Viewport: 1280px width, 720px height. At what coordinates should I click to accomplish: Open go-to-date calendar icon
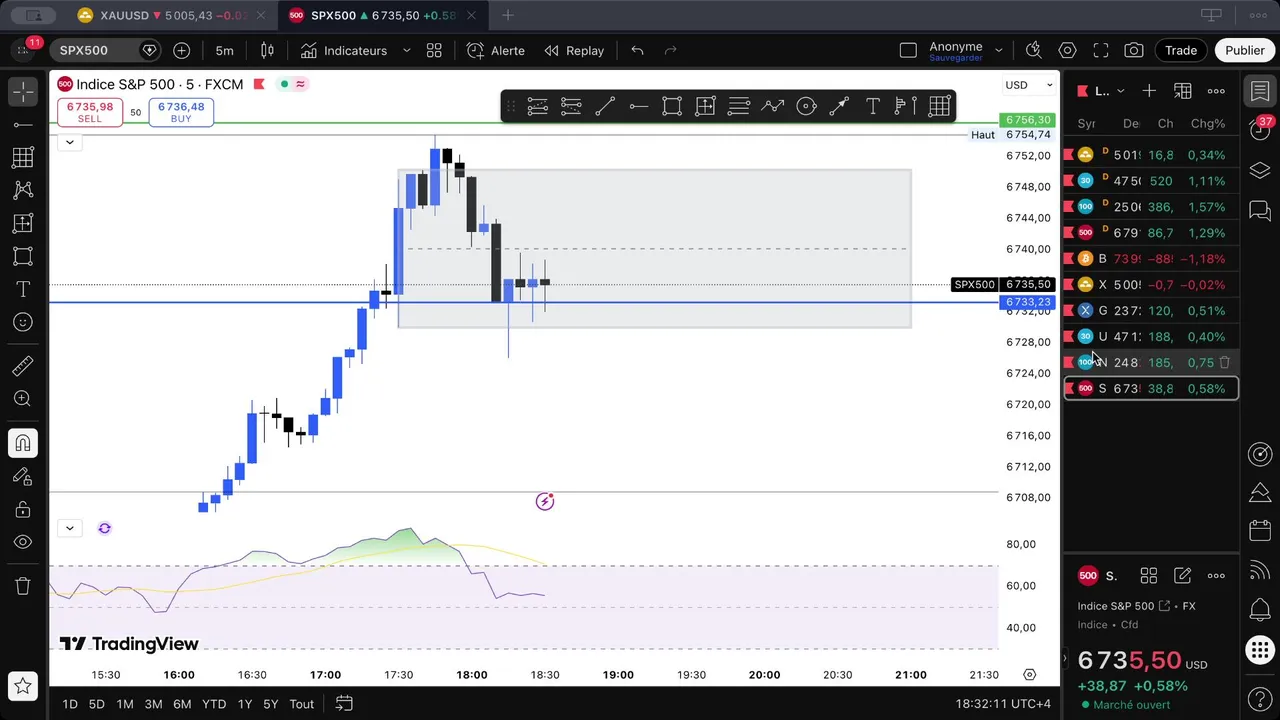(x=344, y=703)
